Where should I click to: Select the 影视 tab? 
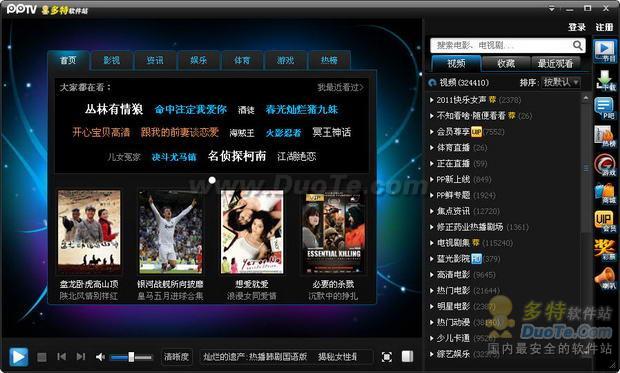(112, 60)
